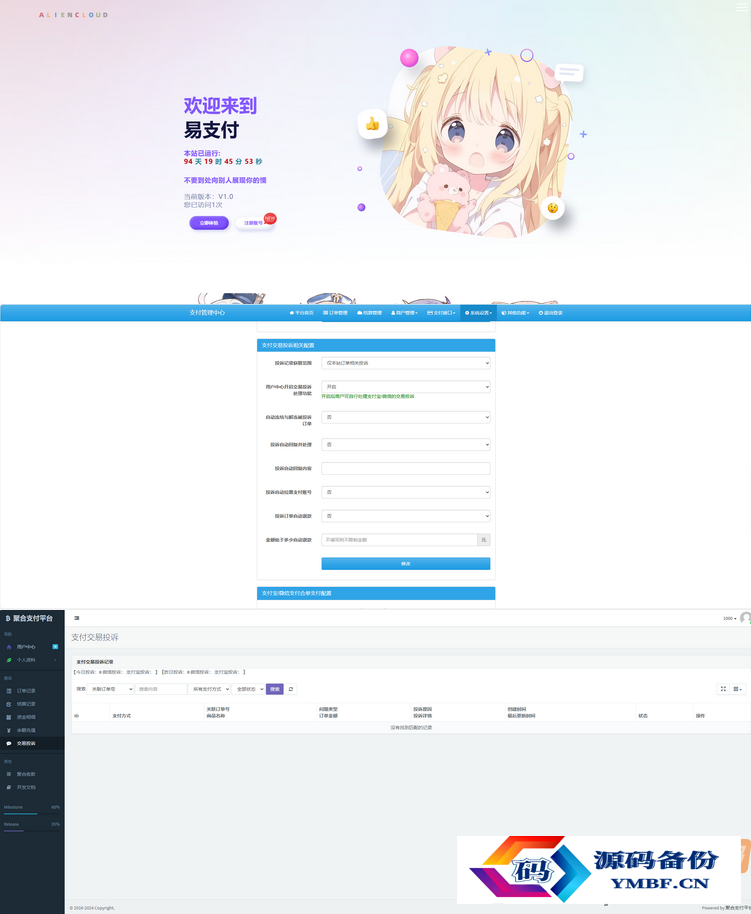The width and height of the screenshot is (751, 914).
Task: Click the 支付方式 column header
Action: click(x=121, y=716)
